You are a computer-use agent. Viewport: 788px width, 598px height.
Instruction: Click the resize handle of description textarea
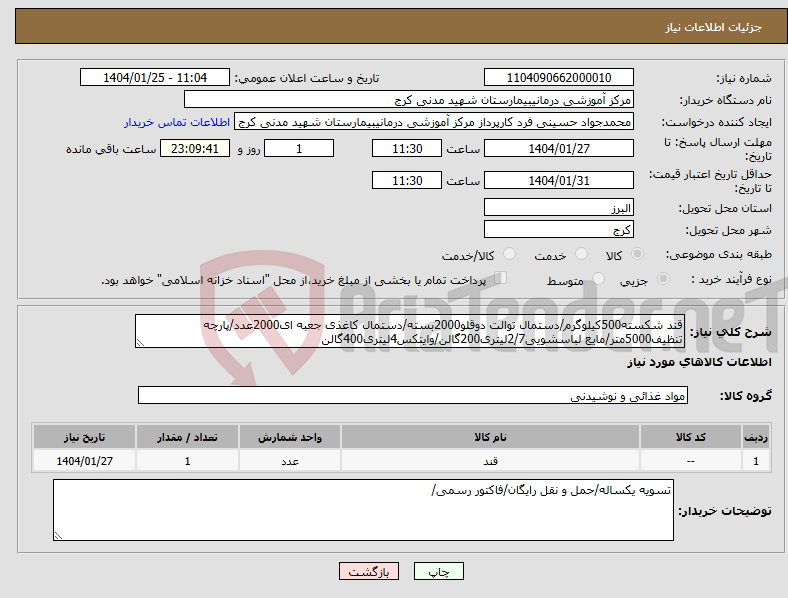[140, 343]
